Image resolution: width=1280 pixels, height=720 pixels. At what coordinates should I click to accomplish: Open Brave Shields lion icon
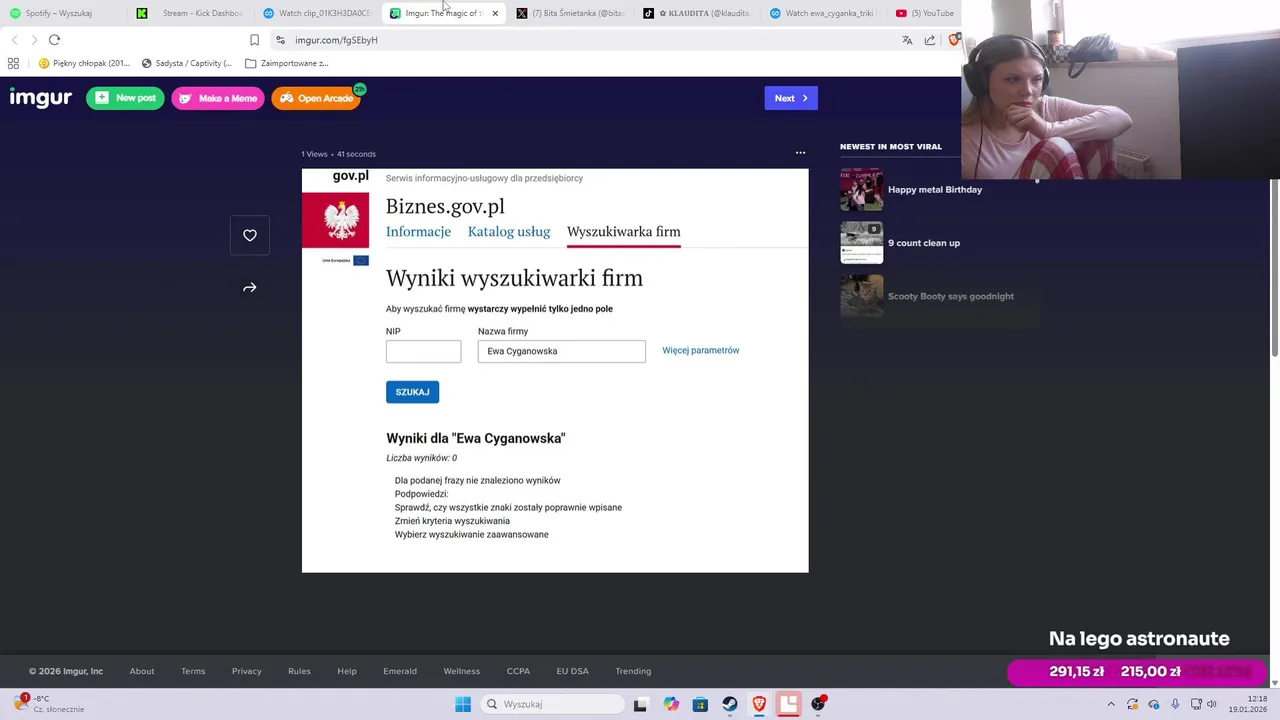pyautogui.click(x=954, y=40)
